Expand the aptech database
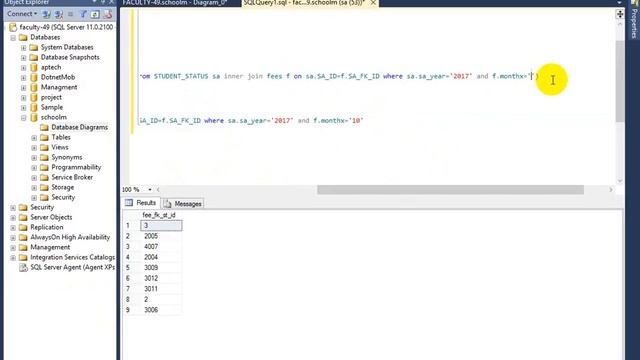640x360 pixels. (x=24, y=68)
